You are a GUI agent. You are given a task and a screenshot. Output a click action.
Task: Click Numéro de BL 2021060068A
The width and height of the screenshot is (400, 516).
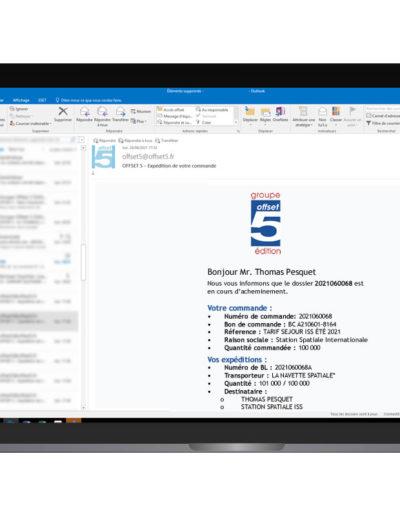point(268,367)
